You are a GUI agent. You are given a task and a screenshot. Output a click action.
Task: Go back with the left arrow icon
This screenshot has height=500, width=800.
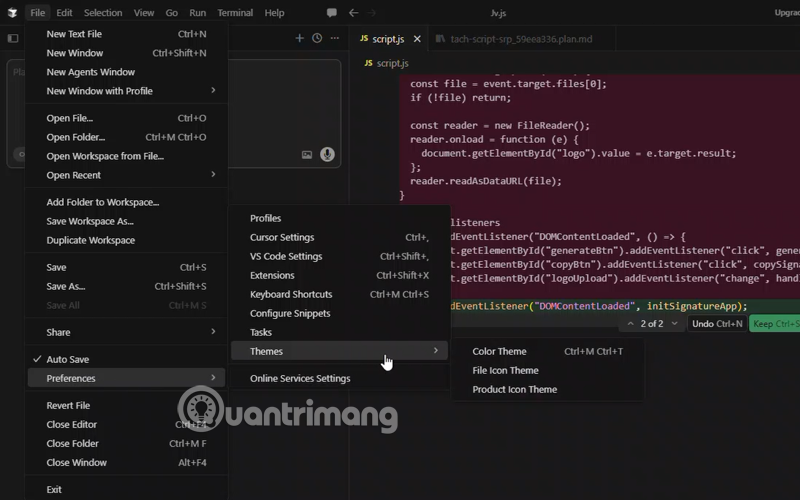point(353,13)
